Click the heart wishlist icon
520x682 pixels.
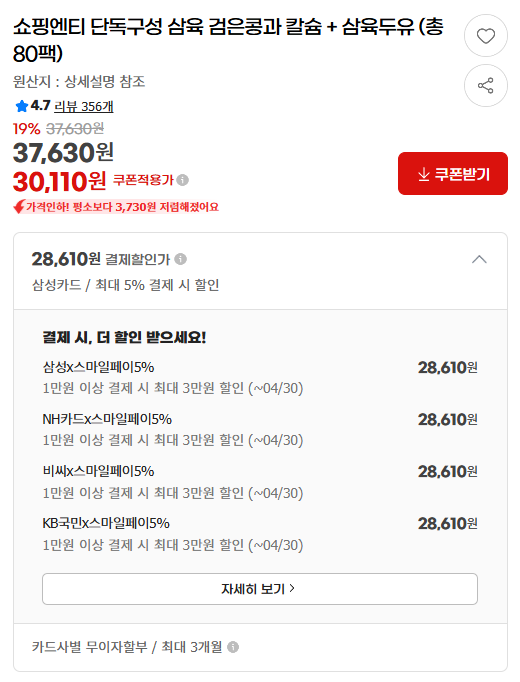(485, 36)
